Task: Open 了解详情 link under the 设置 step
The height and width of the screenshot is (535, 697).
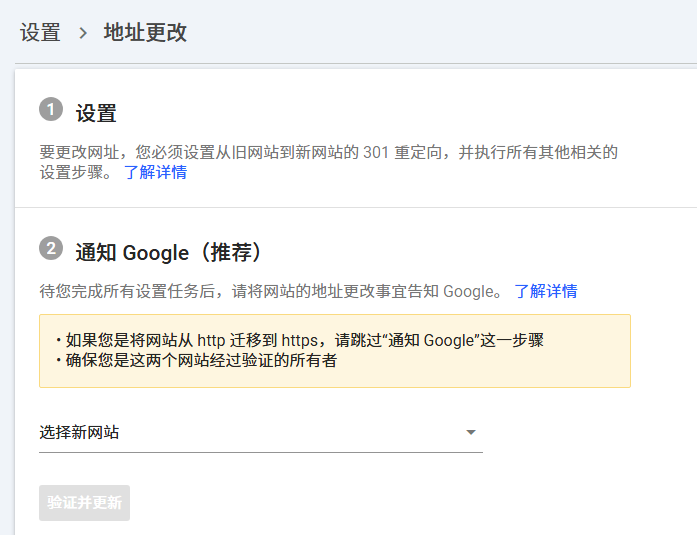Action: tap(155, 172)
